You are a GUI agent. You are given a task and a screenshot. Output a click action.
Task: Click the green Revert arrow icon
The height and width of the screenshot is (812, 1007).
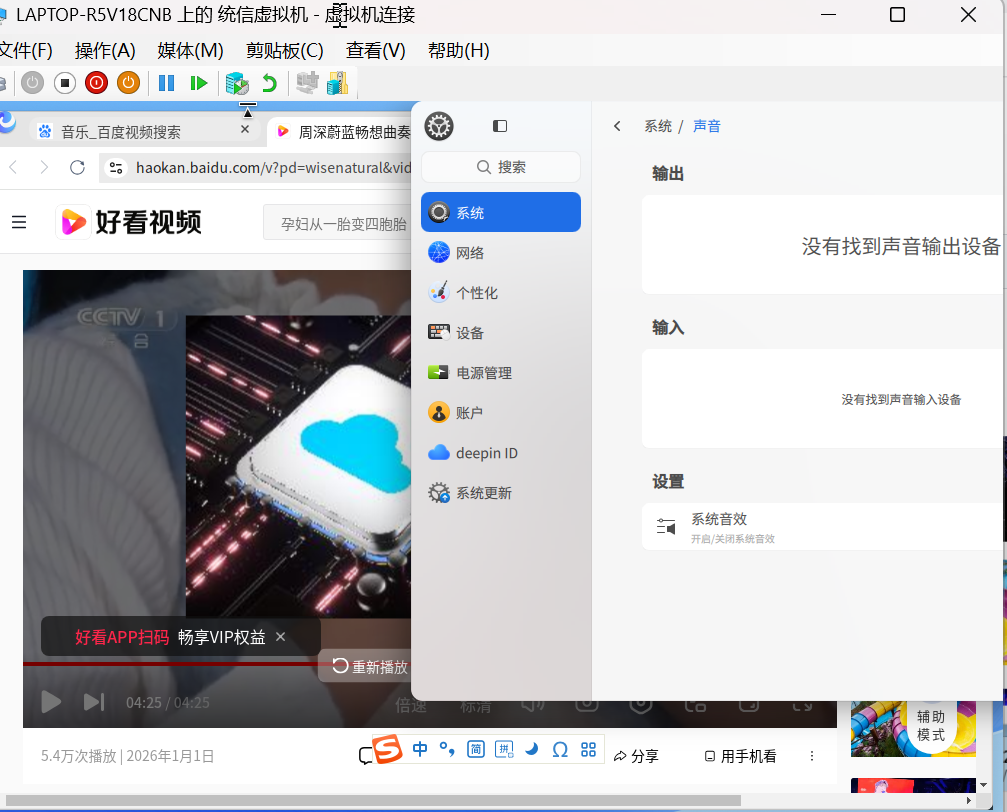click(x=269, y=83)
